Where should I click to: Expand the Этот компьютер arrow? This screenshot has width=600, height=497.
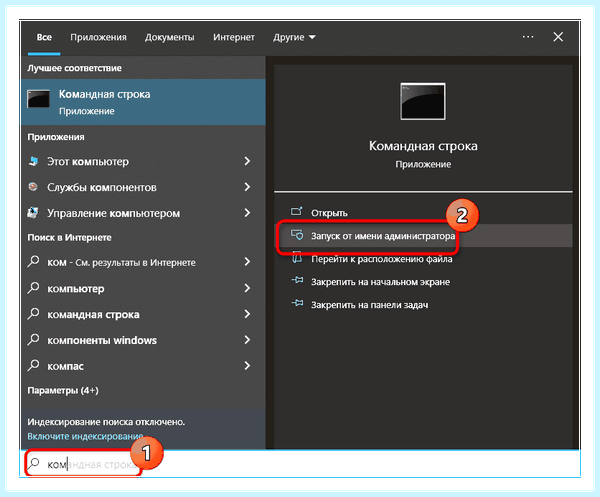click(x=247, y=161)
